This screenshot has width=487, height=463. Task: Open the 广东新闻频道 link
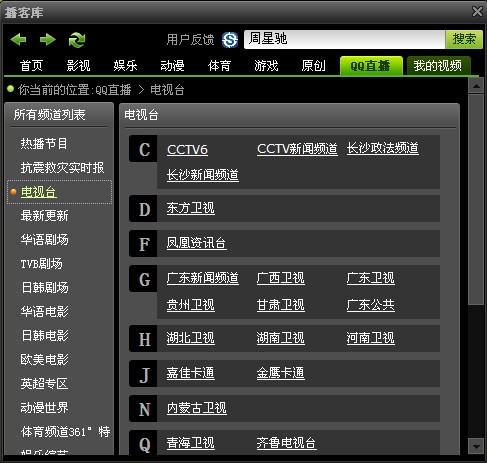[203, 278]
